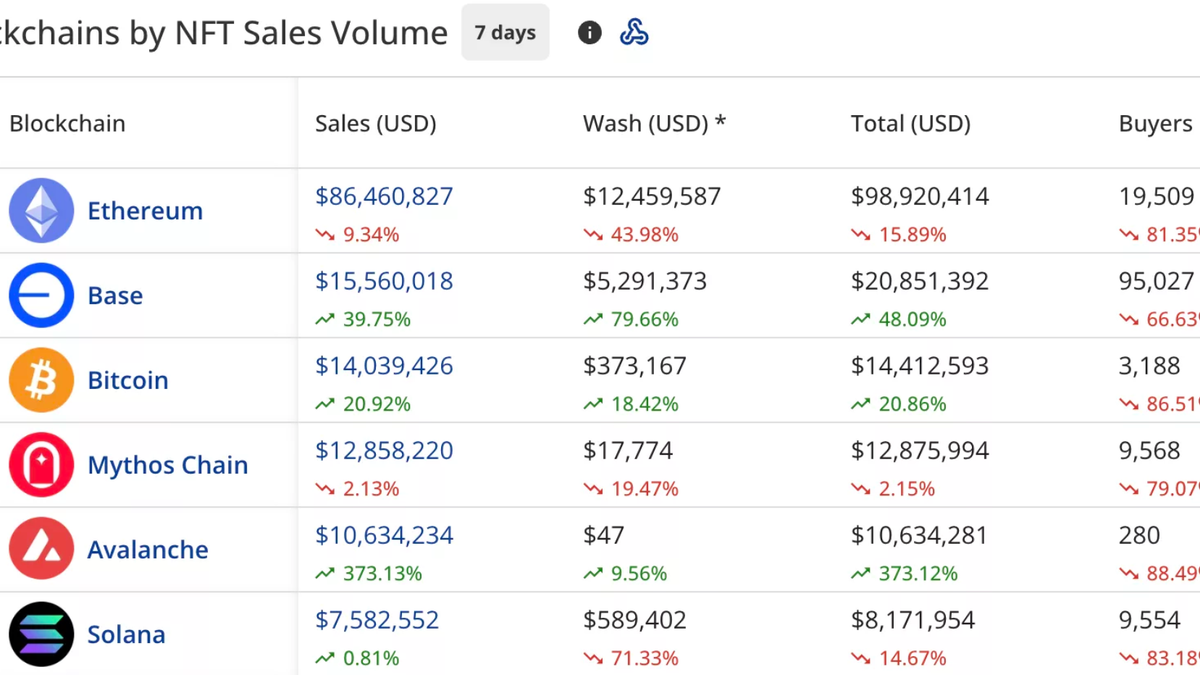1200x675 pixels.
Task: Click Solana sales value $7,582,552
Action: coord(377,620)
